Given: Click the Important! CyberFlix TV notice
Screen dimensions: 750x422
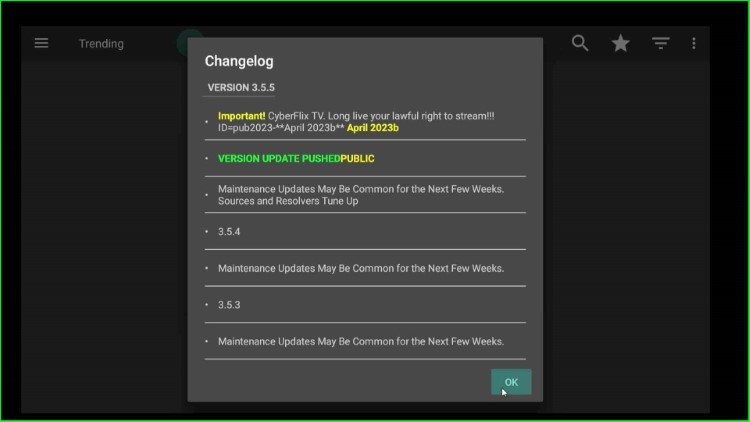Looking at the screenshot, I should [356, 122].
